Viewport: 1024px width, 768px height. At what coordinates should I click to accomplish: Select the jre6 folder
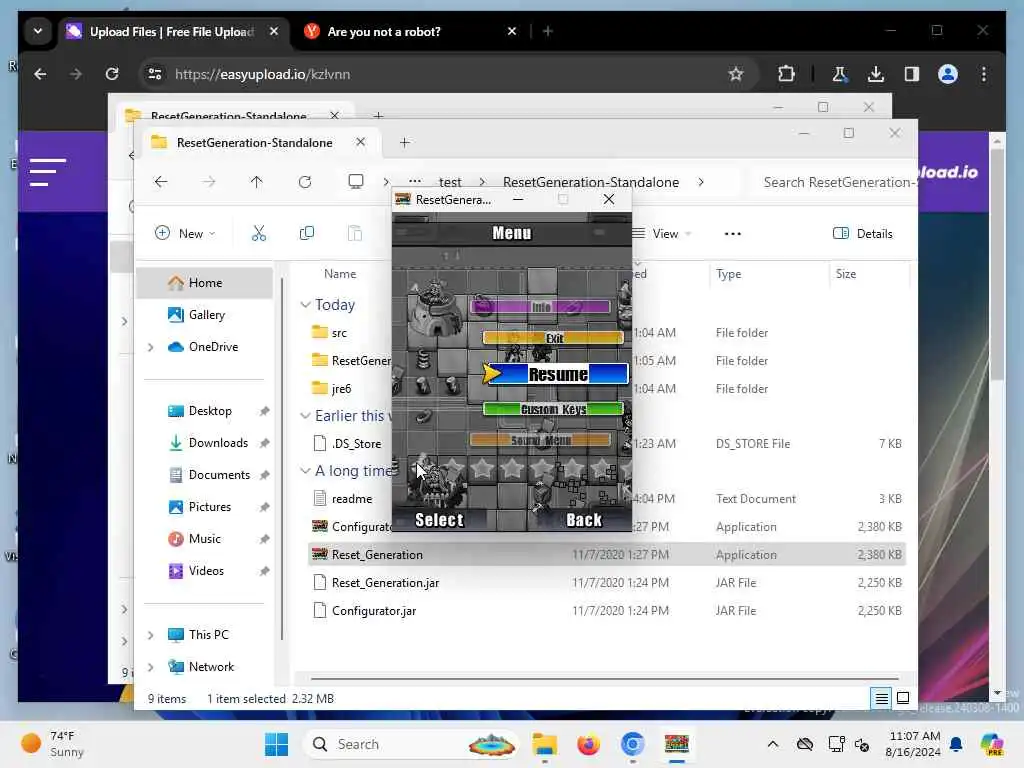pos(341,389)
